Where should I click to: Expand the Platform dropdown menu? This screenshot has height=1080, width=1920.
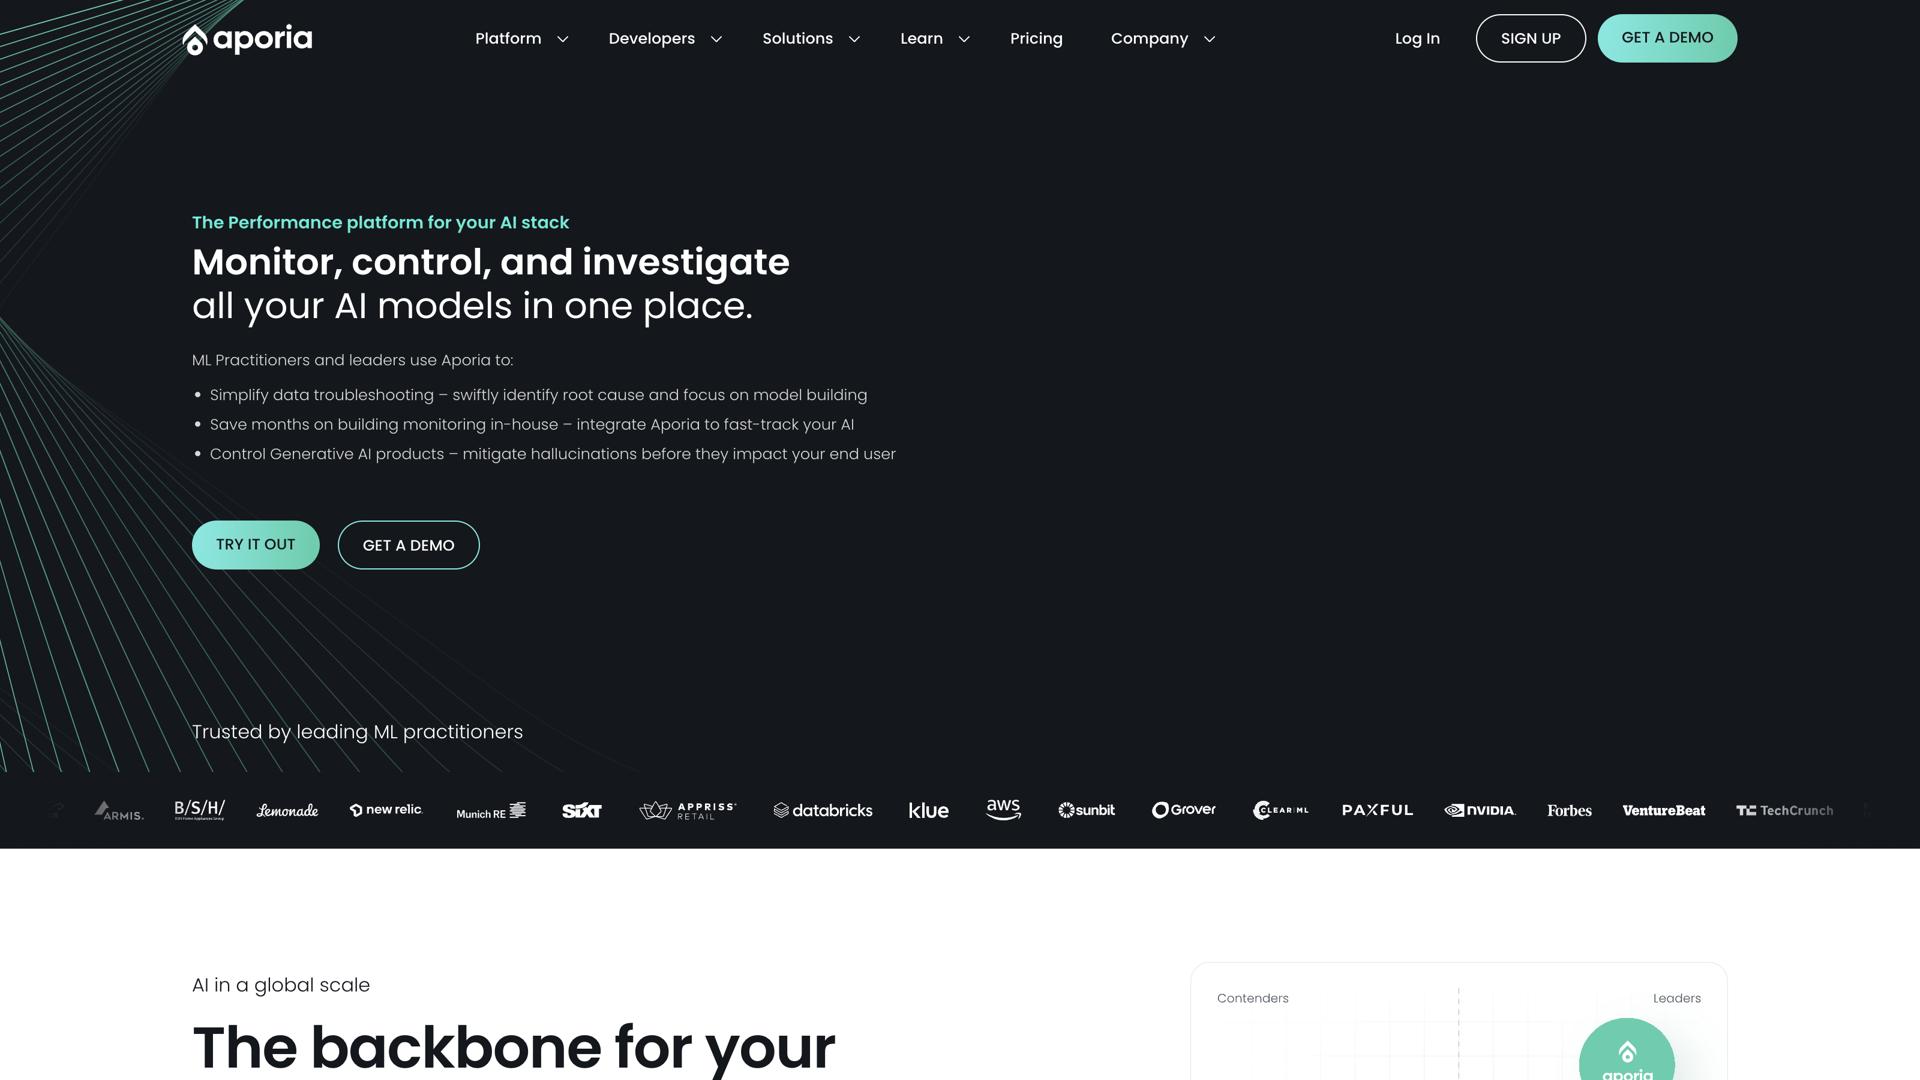[521, 39]
